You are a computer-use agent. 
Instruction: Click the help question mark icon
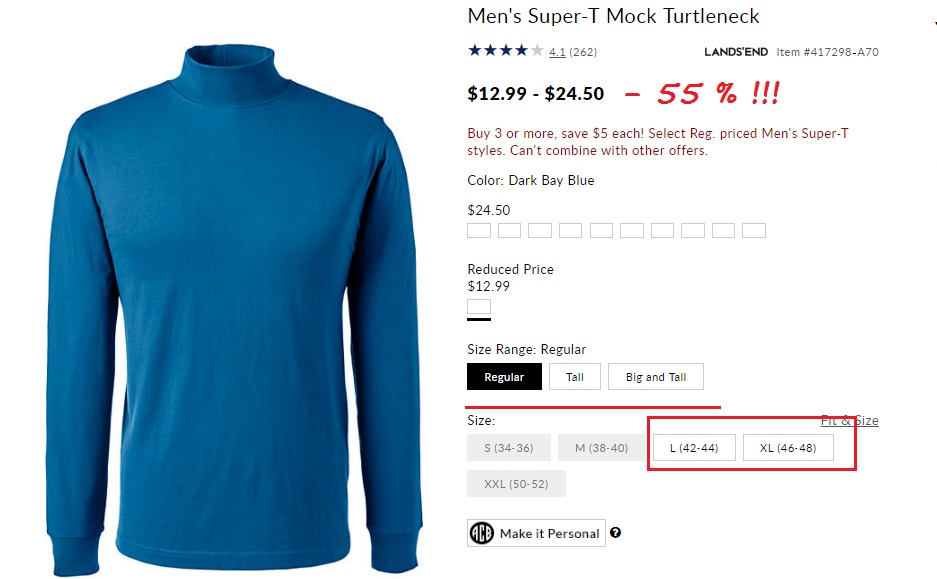(615, 533)
